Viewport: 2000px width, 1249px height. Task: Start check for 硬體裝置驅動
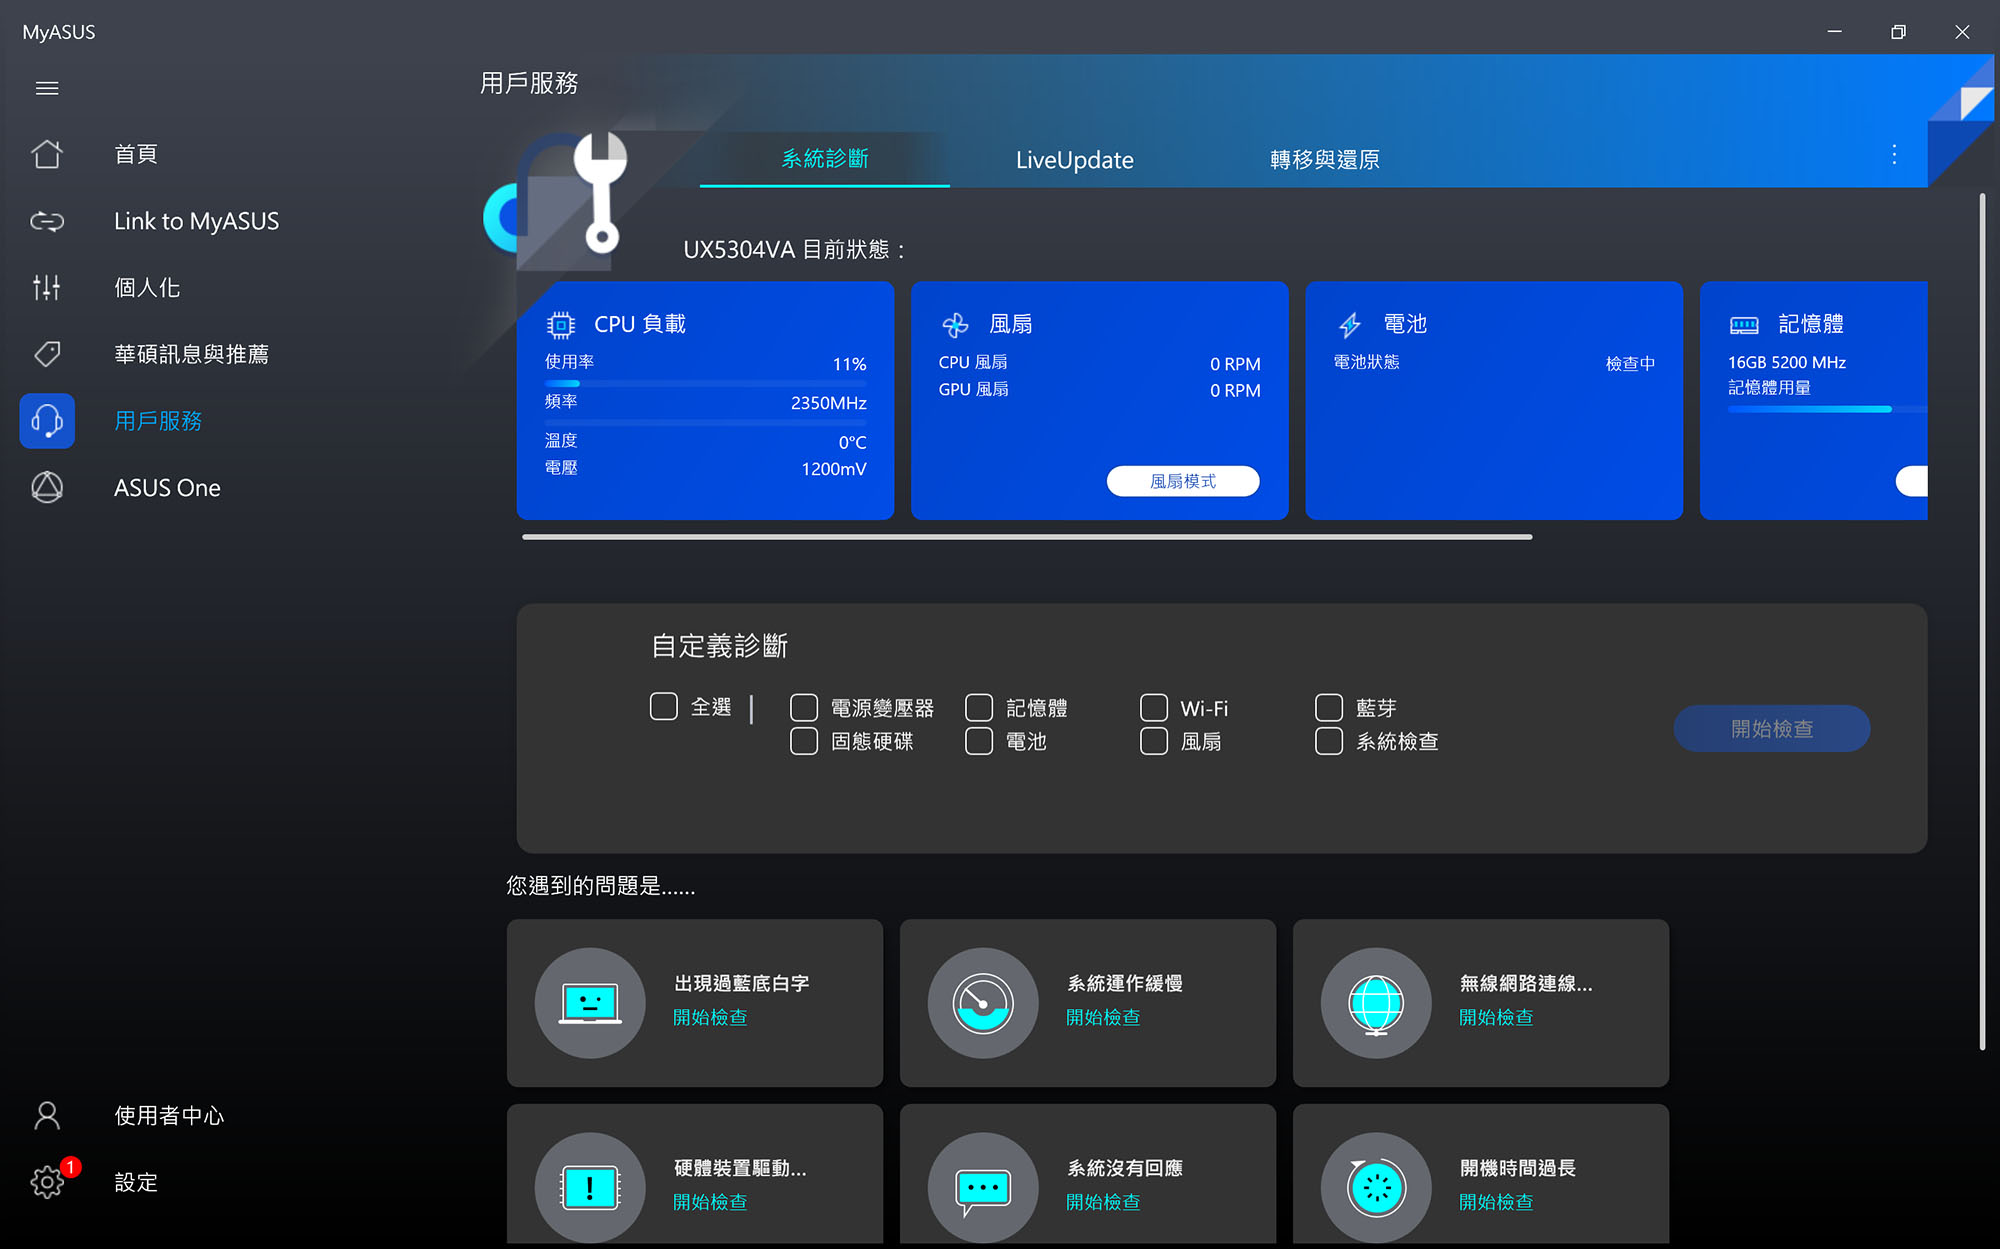pyautogui.click(x=710, y=1202)
